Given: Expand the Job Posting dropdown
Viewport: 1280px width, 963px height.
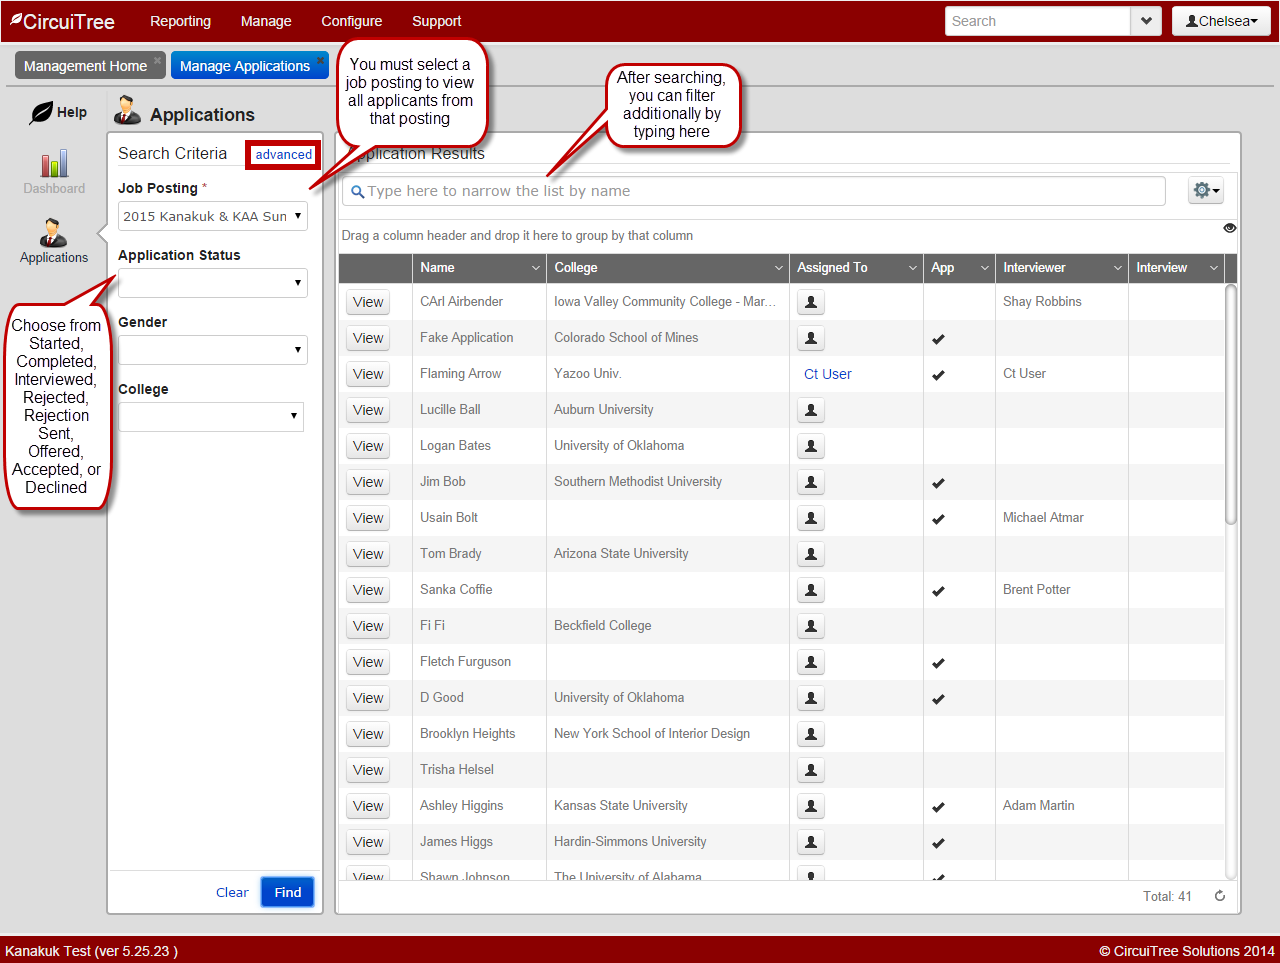Looking at the screenshot, I should (212, 216).
